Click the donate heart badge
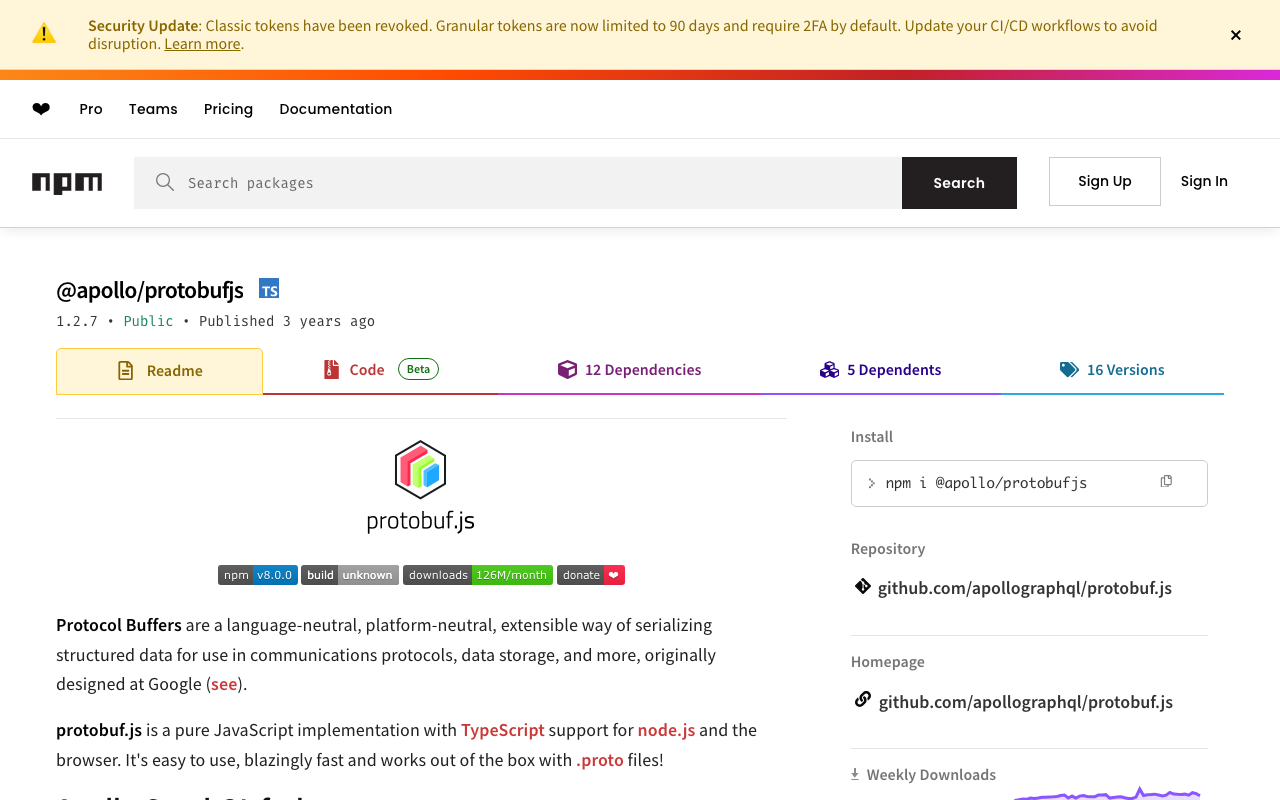Viewport: 1280px width, 800px height. pos(591,575)
